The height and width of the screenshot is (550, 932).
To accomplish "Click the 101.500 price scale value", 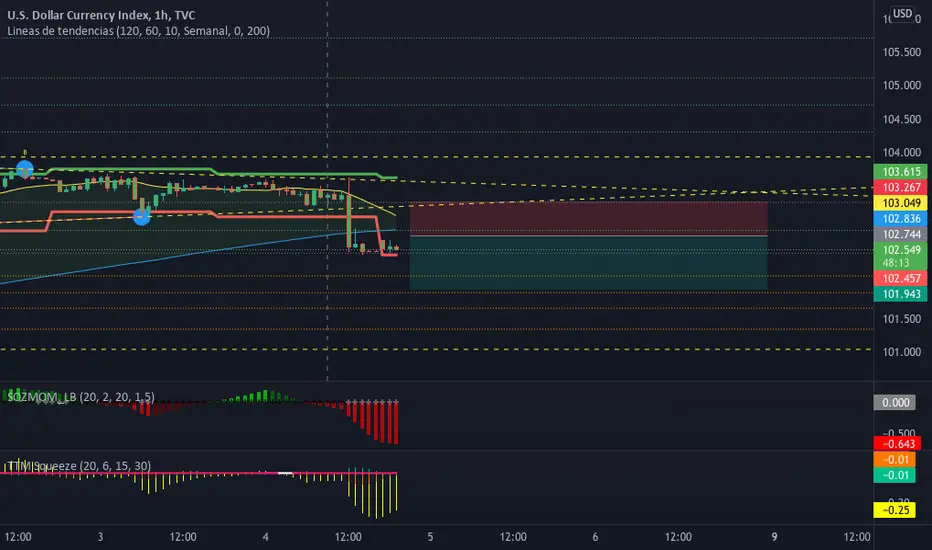I will coord(902,319).
